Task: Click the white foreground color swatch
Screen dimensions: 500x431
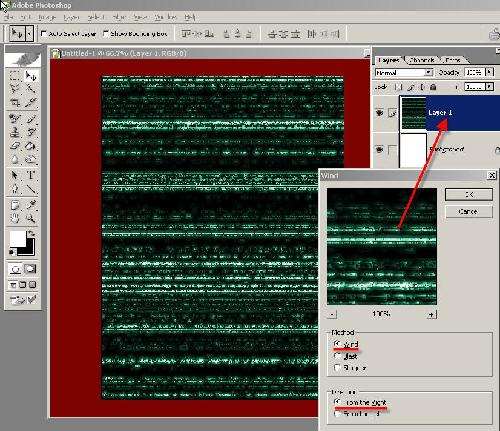Action: (x=17, y=238)
